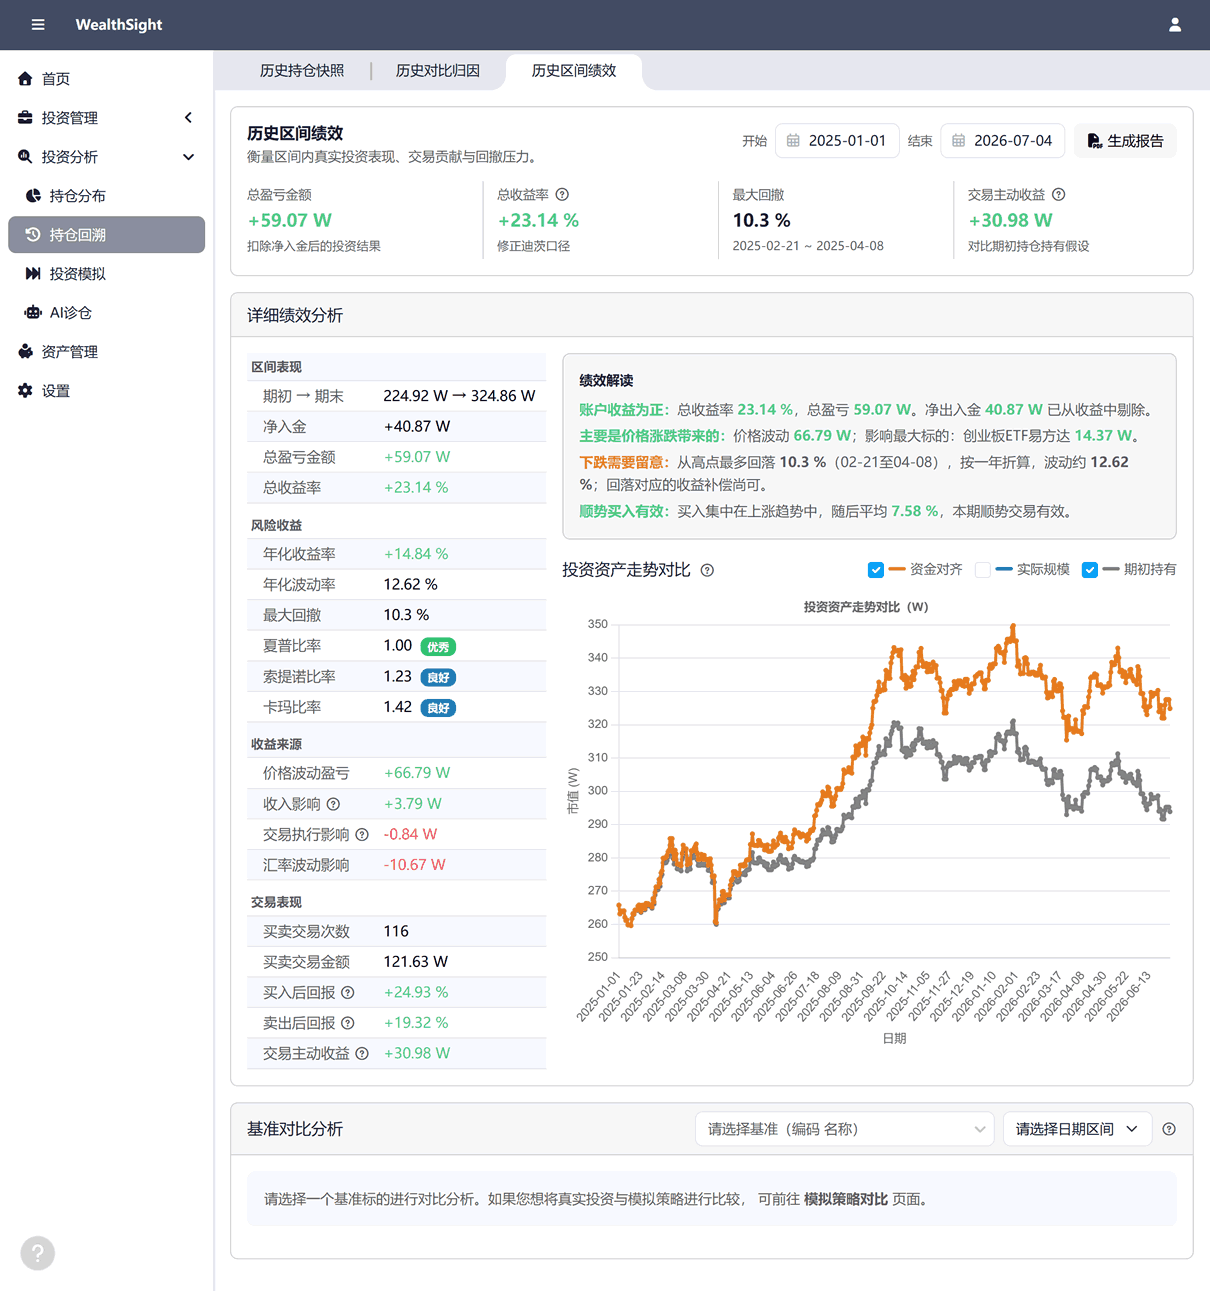The width and height of the screenshot is (1210, 1291).
Task: Open the 请选择基准 dropdown
Action: [x=845, y=1129]
